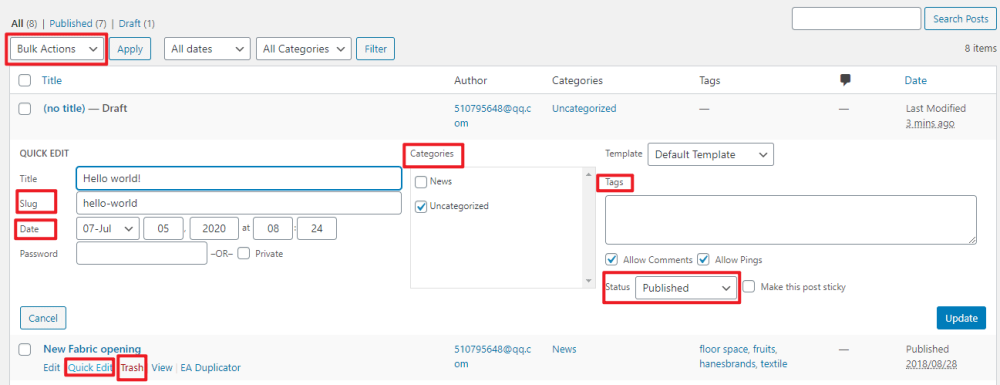Open New Fabric opening post title
Viewport: 1000px width, 385px height.
pyautogui.click(x=92, y=349)
